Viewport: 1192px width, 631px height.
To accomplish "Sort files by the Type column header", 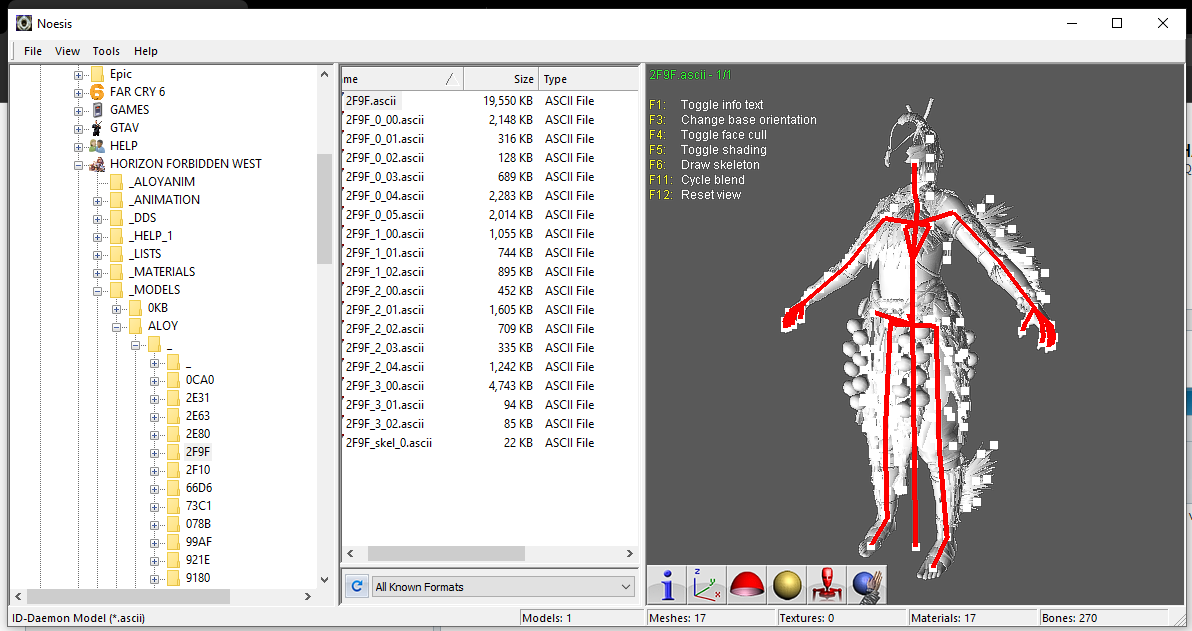I will coord(588,79).
